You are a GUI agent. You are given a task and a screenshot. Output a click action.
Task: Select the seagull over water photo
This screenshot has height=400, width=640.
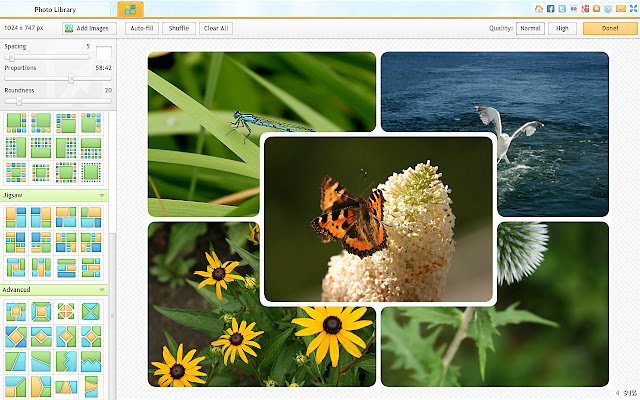(553, 133)
